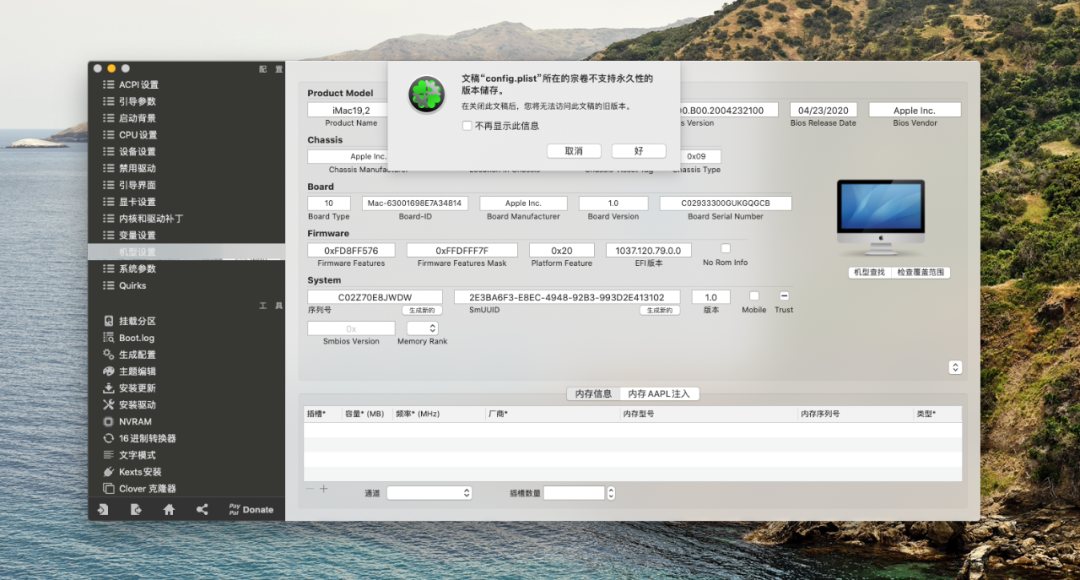The height and width of the screenshot is (580, 1080).
Task: Open the Boot.log viewer icon
Action: tap(108, 338)
